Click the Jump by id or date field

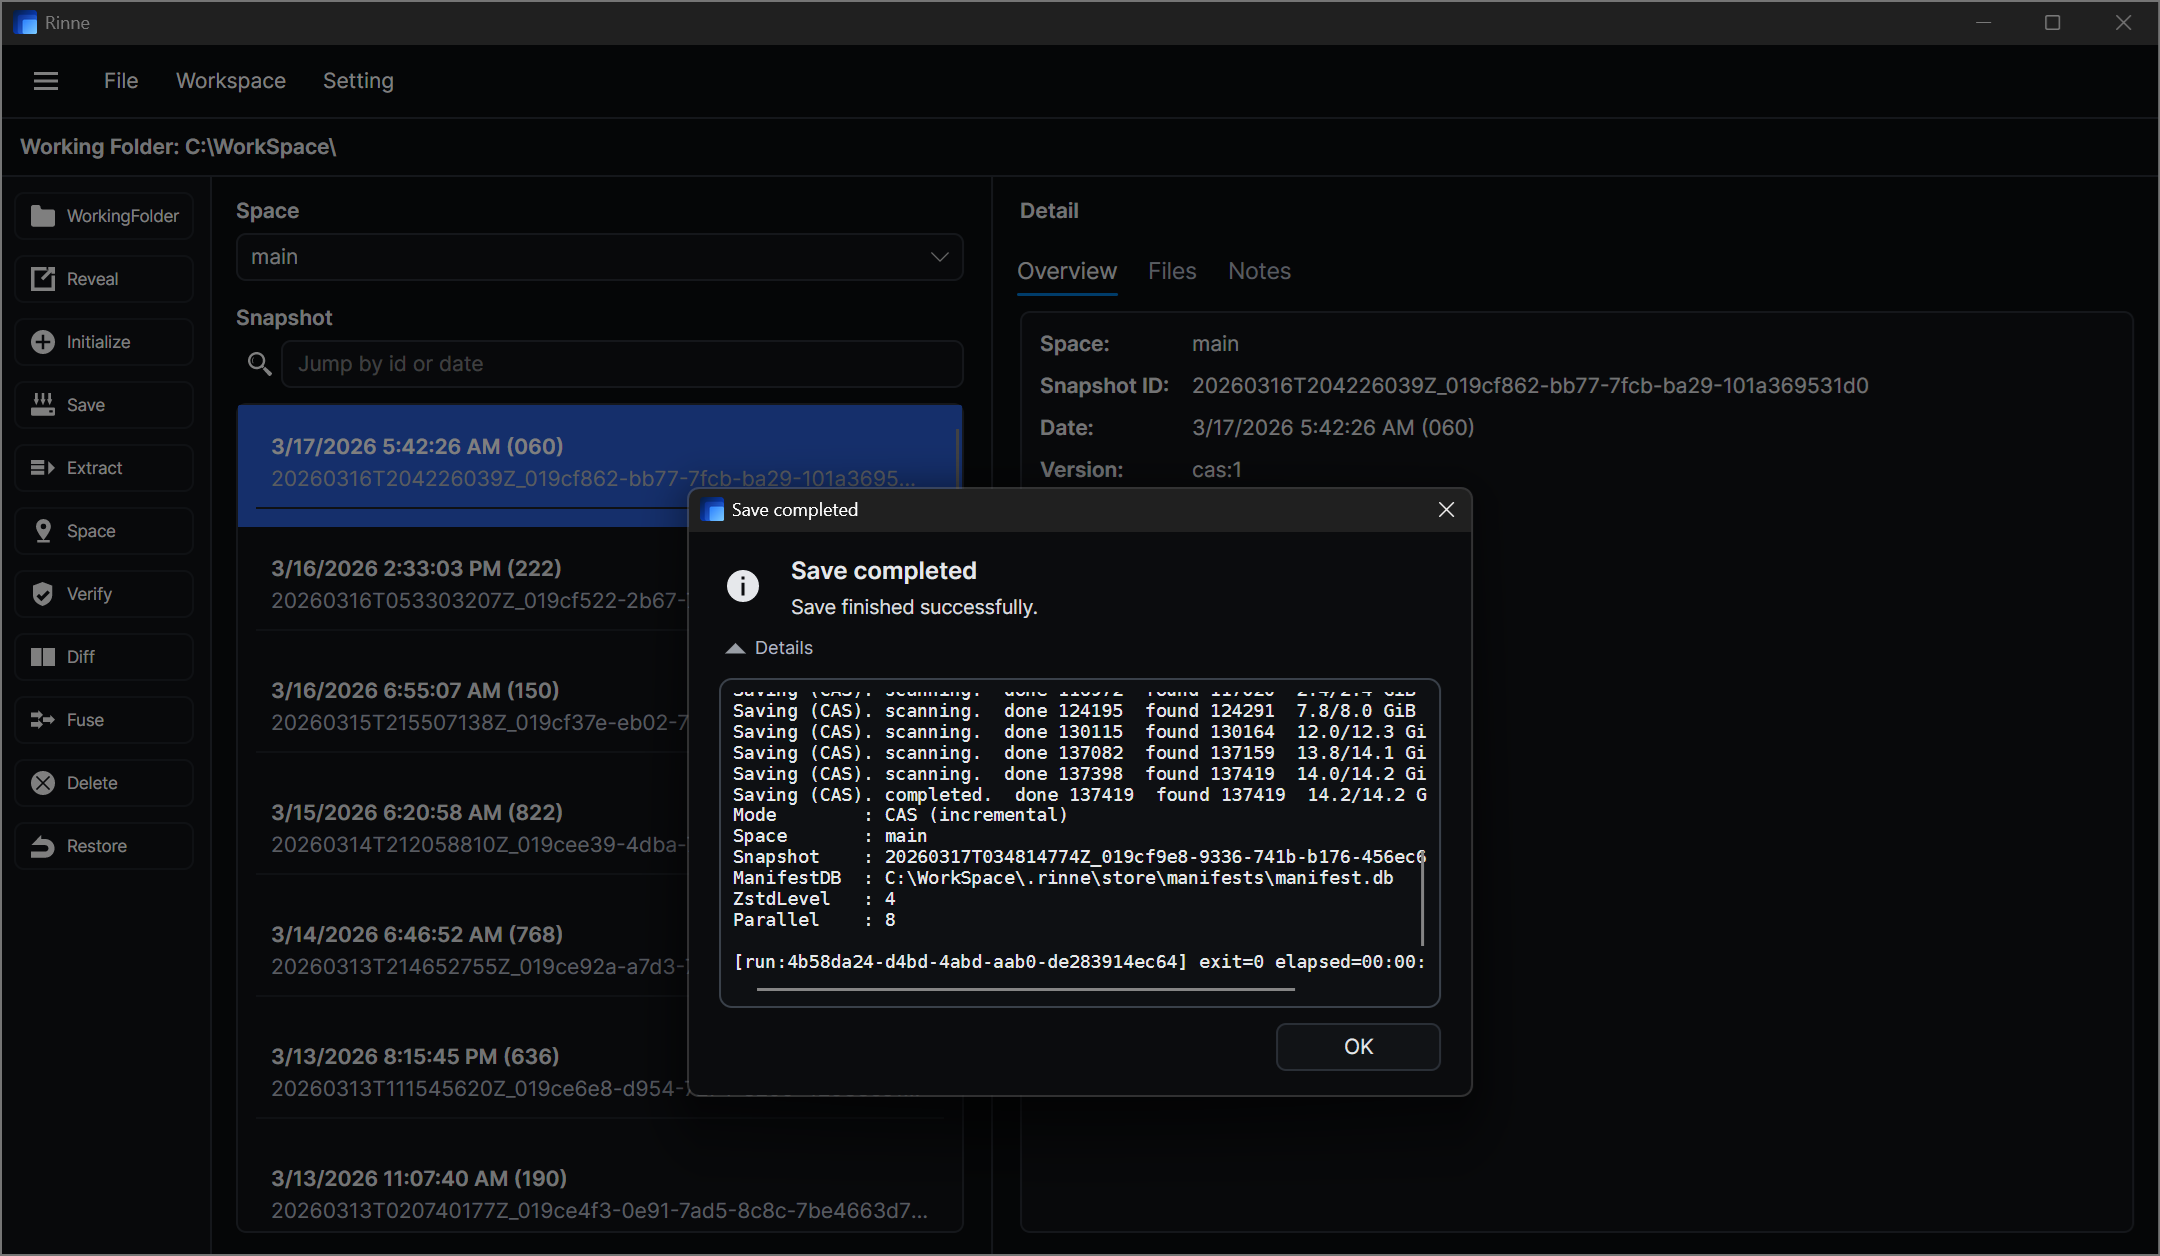click(x=622, y=364)
